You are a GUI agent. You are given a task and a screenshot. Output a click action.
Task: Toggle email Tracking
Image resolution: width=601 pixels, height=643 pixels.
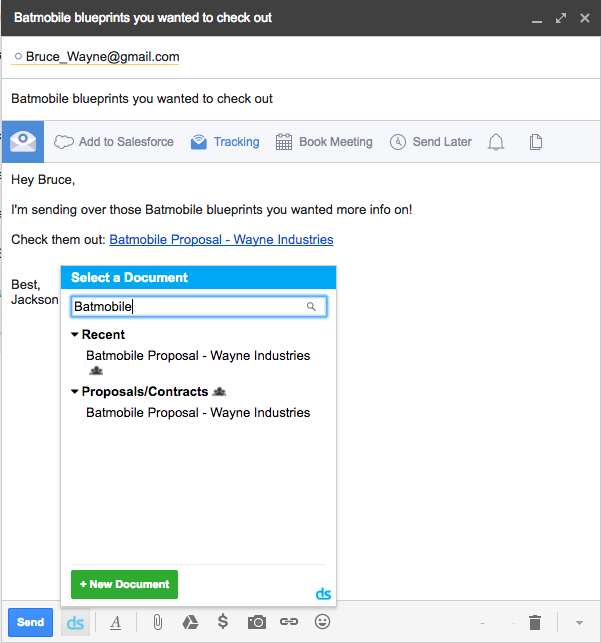tap(225, 142)
